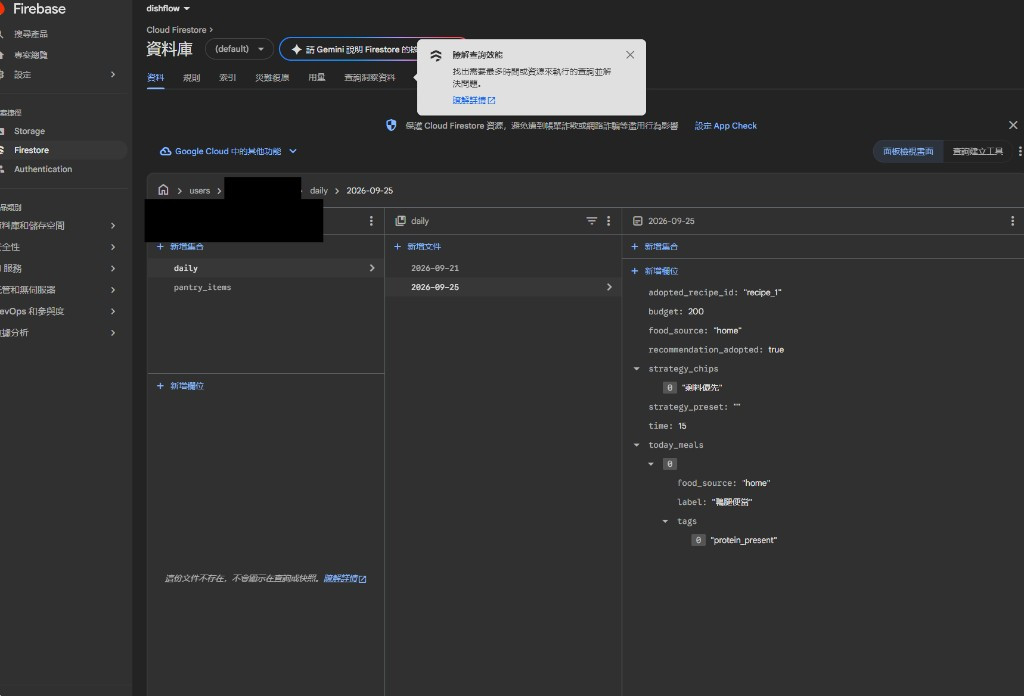Open the 資料 tab
This screenshot has height=696, width=1024.
(155, 78)
